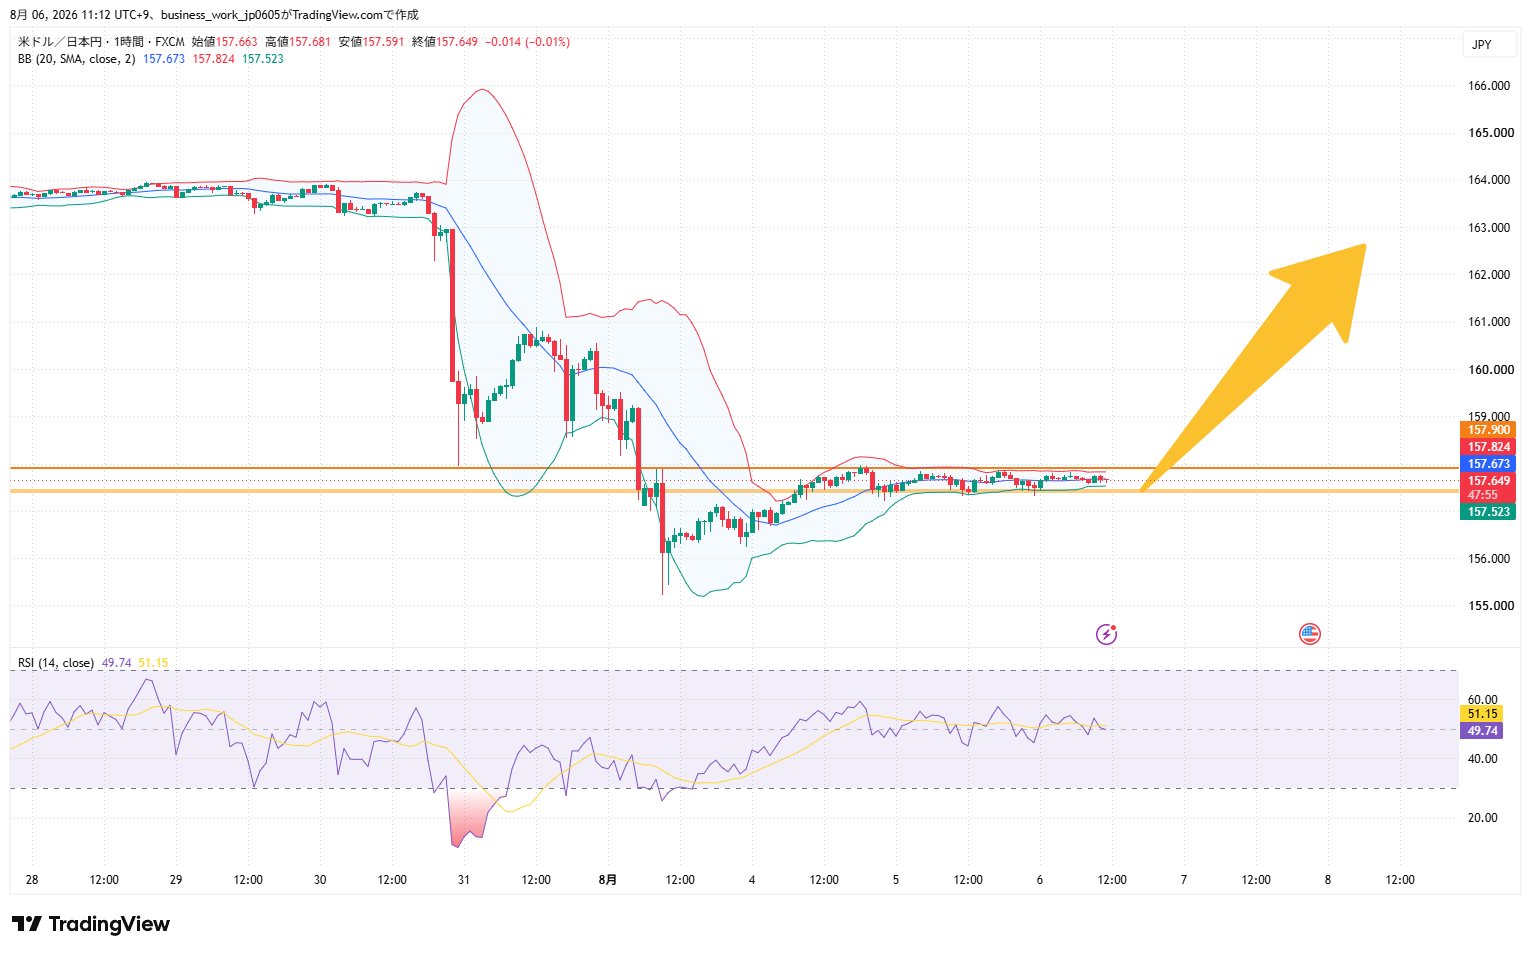Screen dimensions: 1531x954
Task: Click the purple lightning event icon
Action: 1106,633
